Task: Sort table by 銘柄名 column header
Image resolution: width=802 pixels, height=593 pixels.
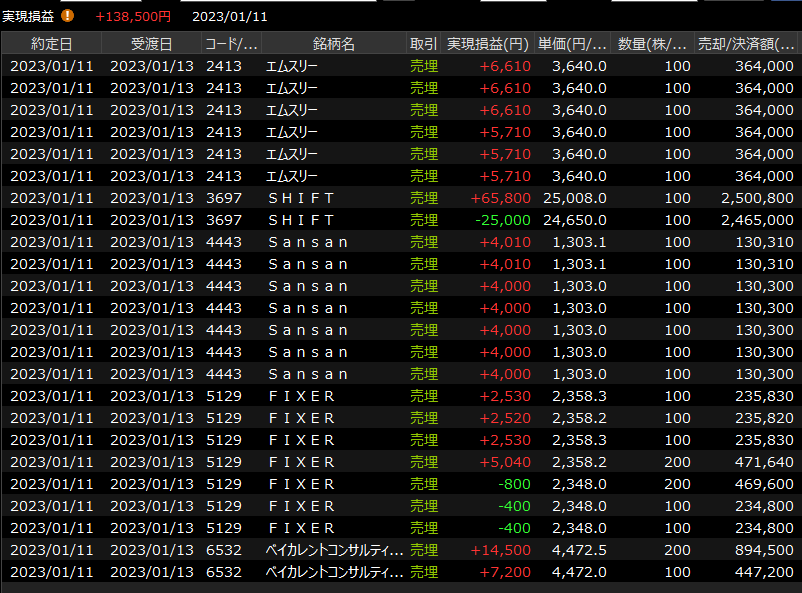Action: (x=333, y=44)
